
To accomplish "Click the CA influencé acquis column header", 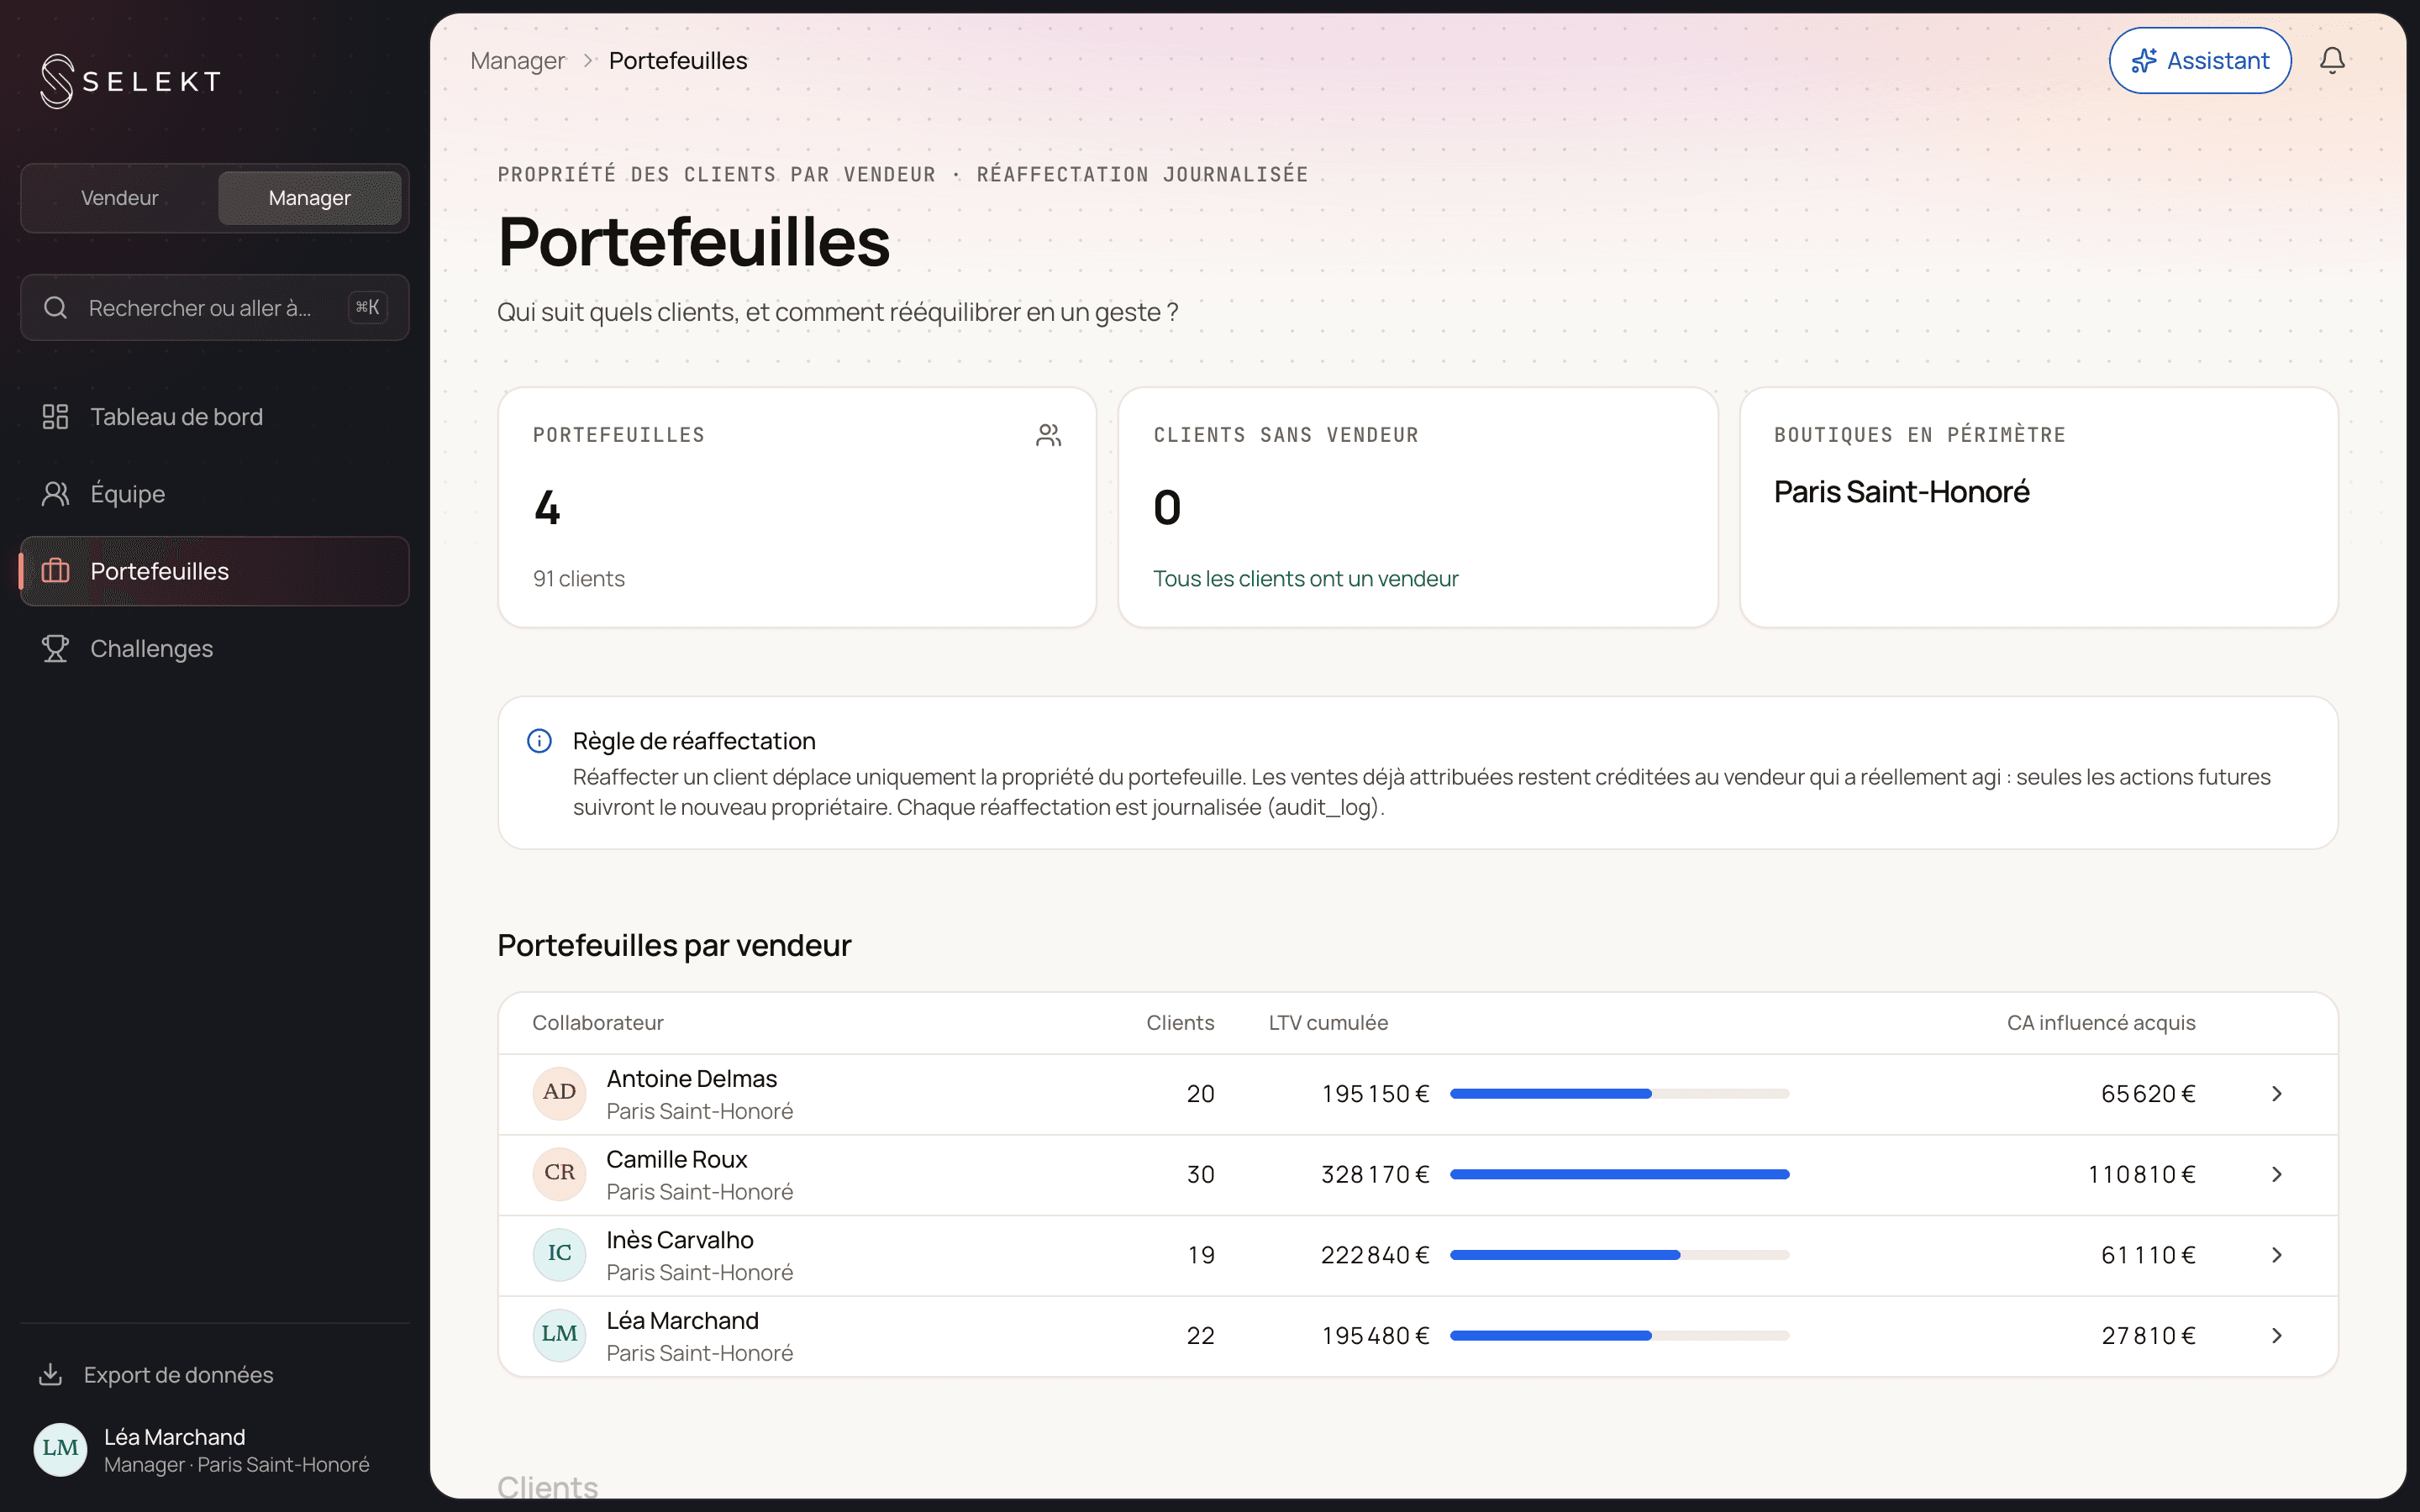I will click(2101, 1023).
